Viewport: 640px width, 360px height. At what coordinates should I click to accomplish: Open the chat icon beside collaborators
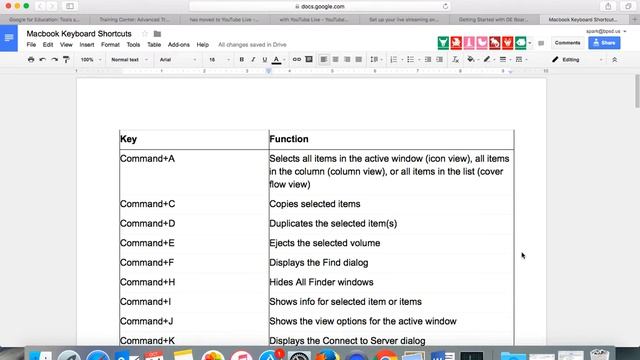(541, 43)
